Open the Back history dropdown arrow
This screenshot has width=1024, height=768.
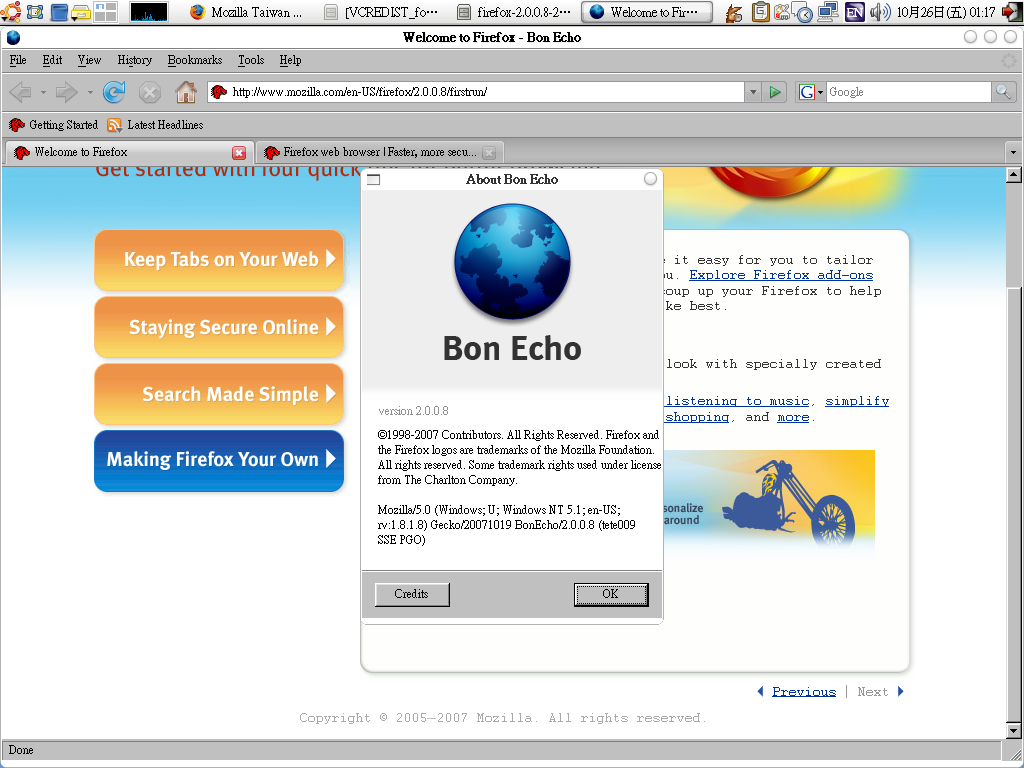(x=43, y=92)
